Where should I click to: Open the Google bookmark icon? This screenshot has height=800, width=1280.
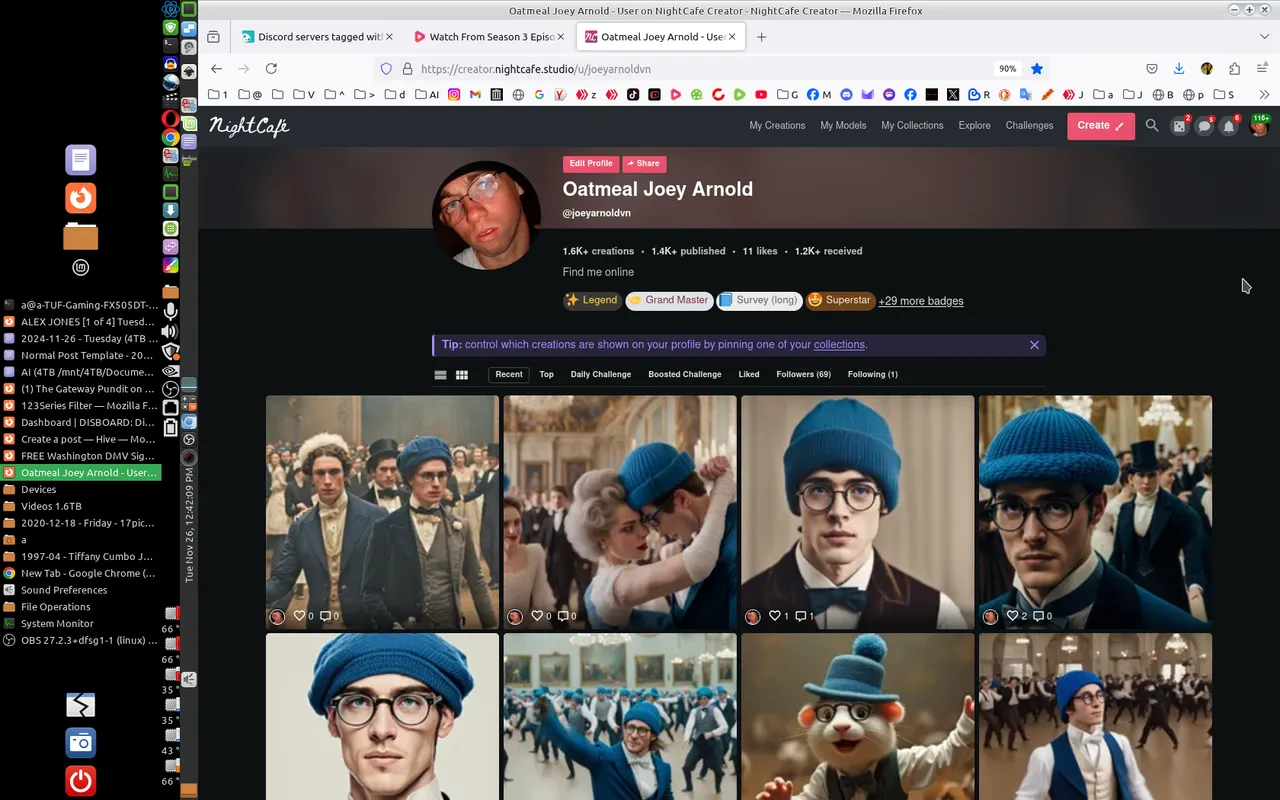coord(539,95)
